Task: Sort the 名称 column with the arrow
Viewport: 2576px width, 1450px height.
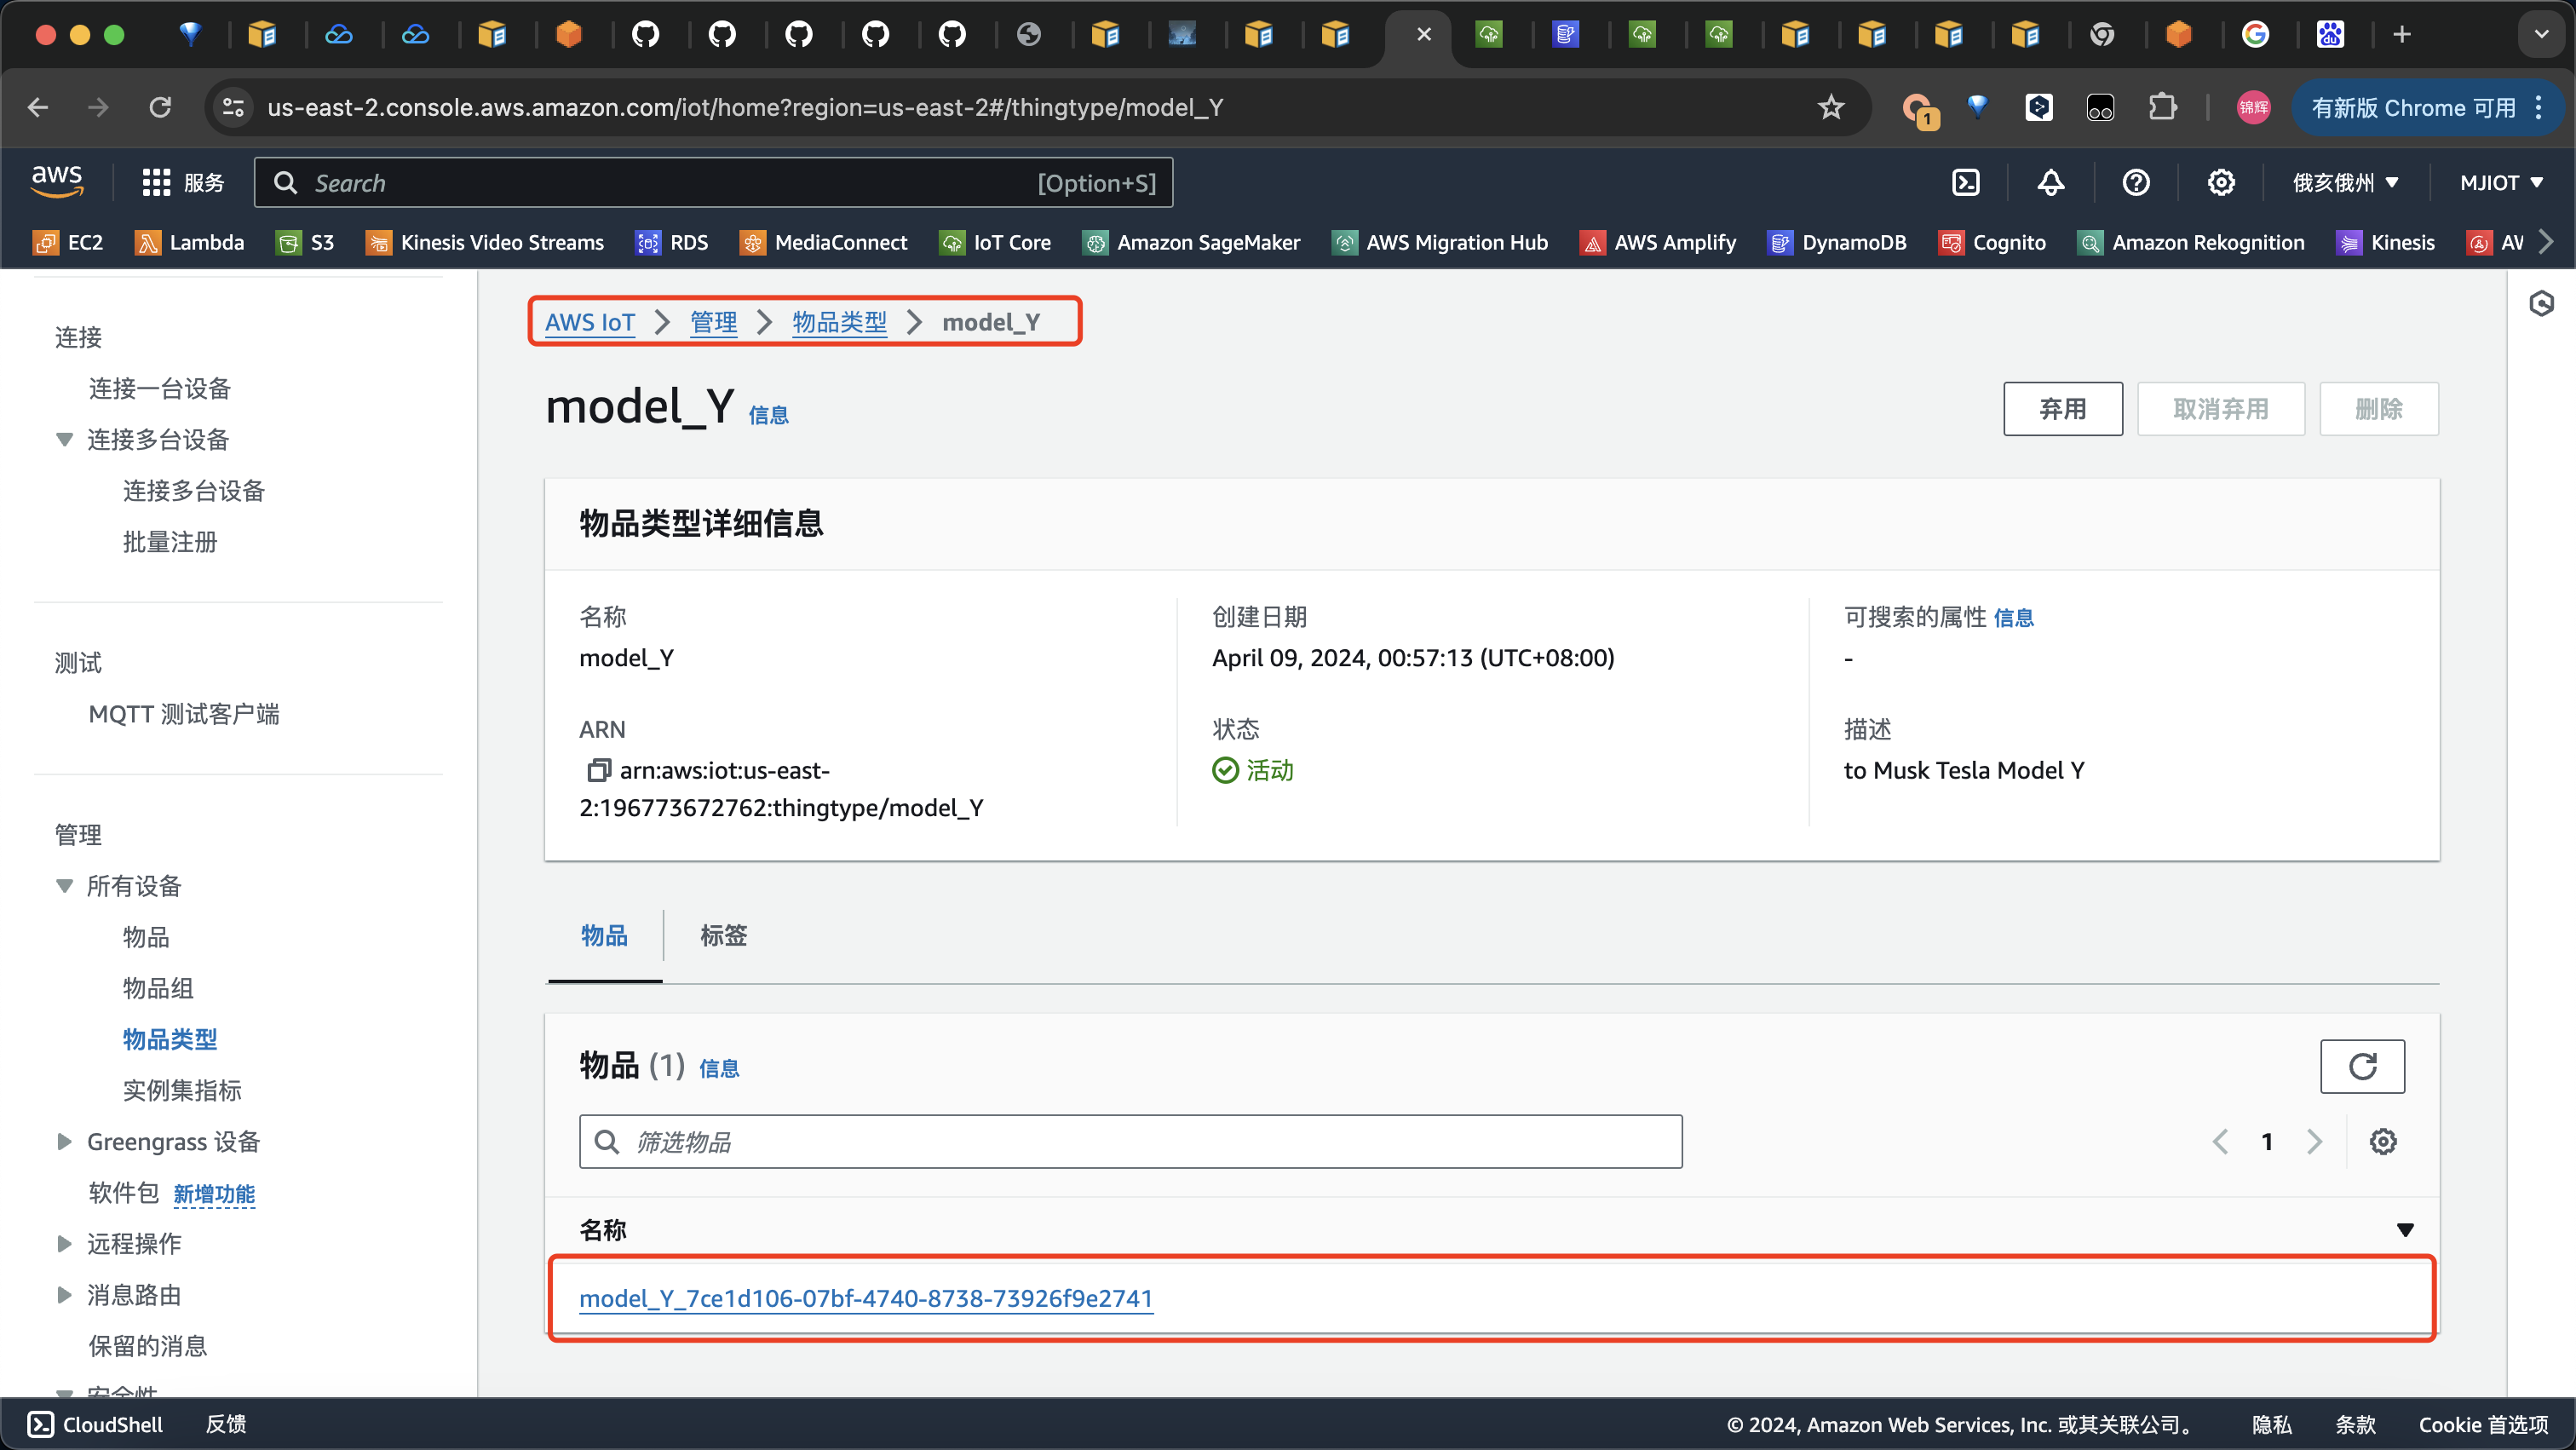Action: pyautogui.click(x=2405, y=1229)
